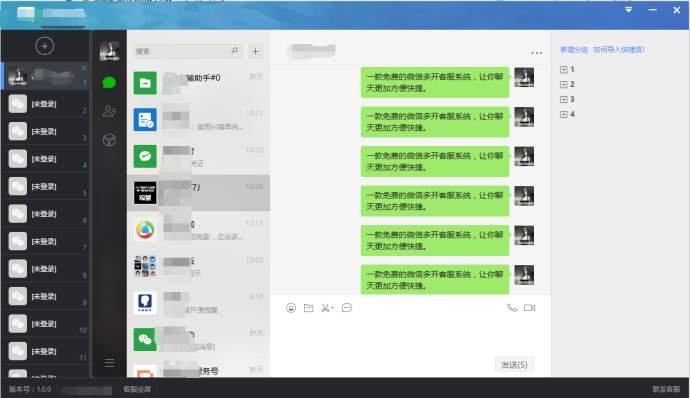Screen dimensions: 690x398
Task: Click the first blue link above the groups
Action: [574, 49]
